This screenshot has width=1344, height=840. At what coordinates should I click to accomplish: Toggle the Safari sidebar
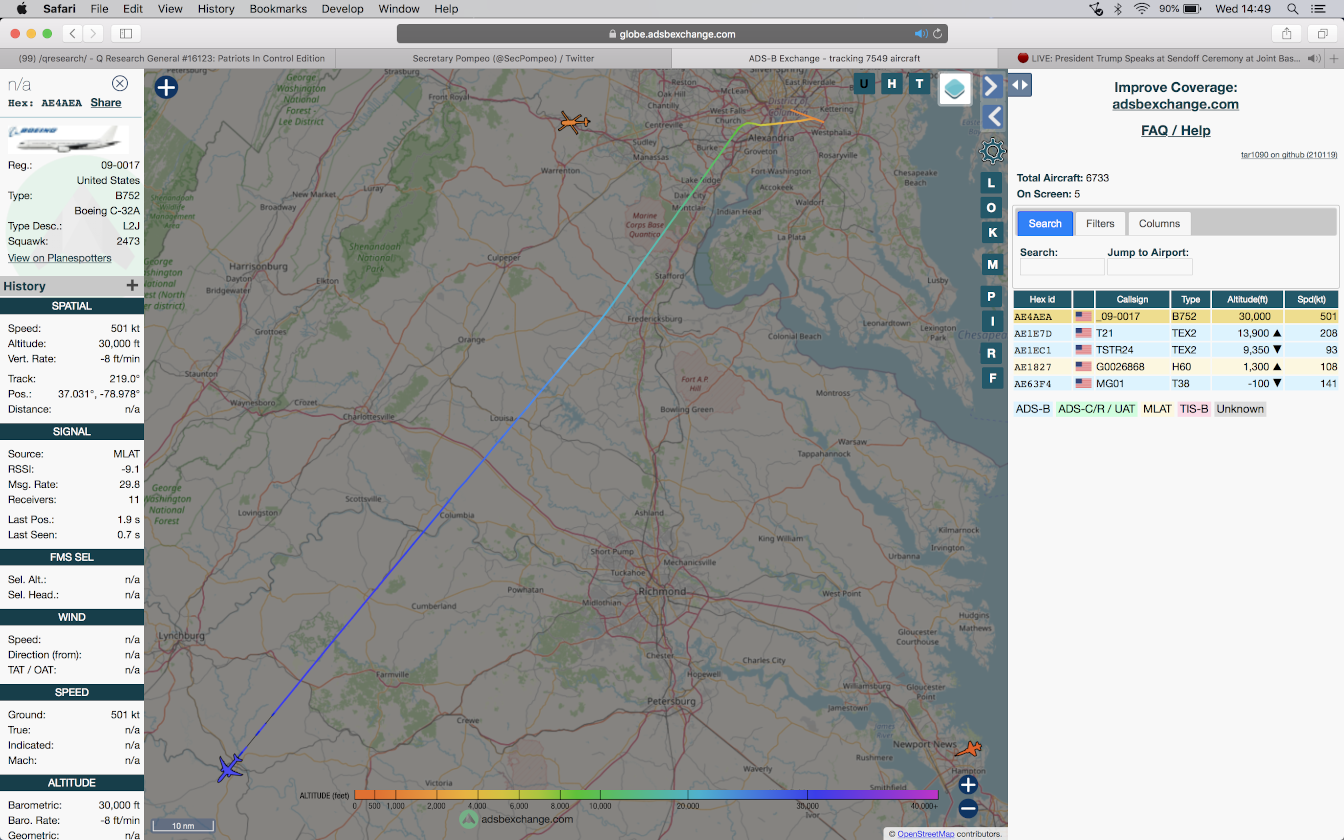(126, 33)
